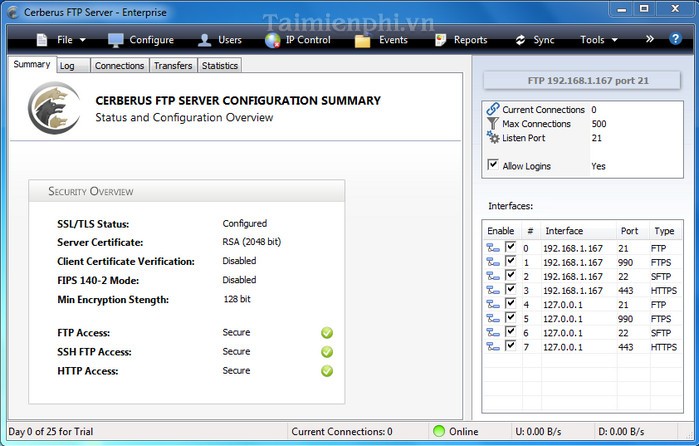This screenshot has height=446, width=699.
Task: Click the Events folder icon
Action: coord(362,41)
